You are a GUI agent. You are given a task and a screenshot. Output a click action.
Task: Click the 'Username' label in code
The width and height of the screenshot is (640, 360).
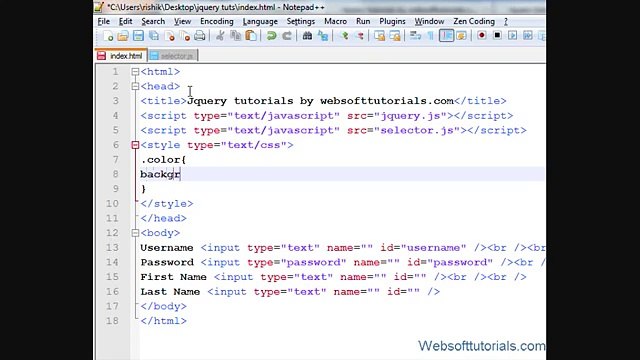pyautogui.click(x=167, y=248)
